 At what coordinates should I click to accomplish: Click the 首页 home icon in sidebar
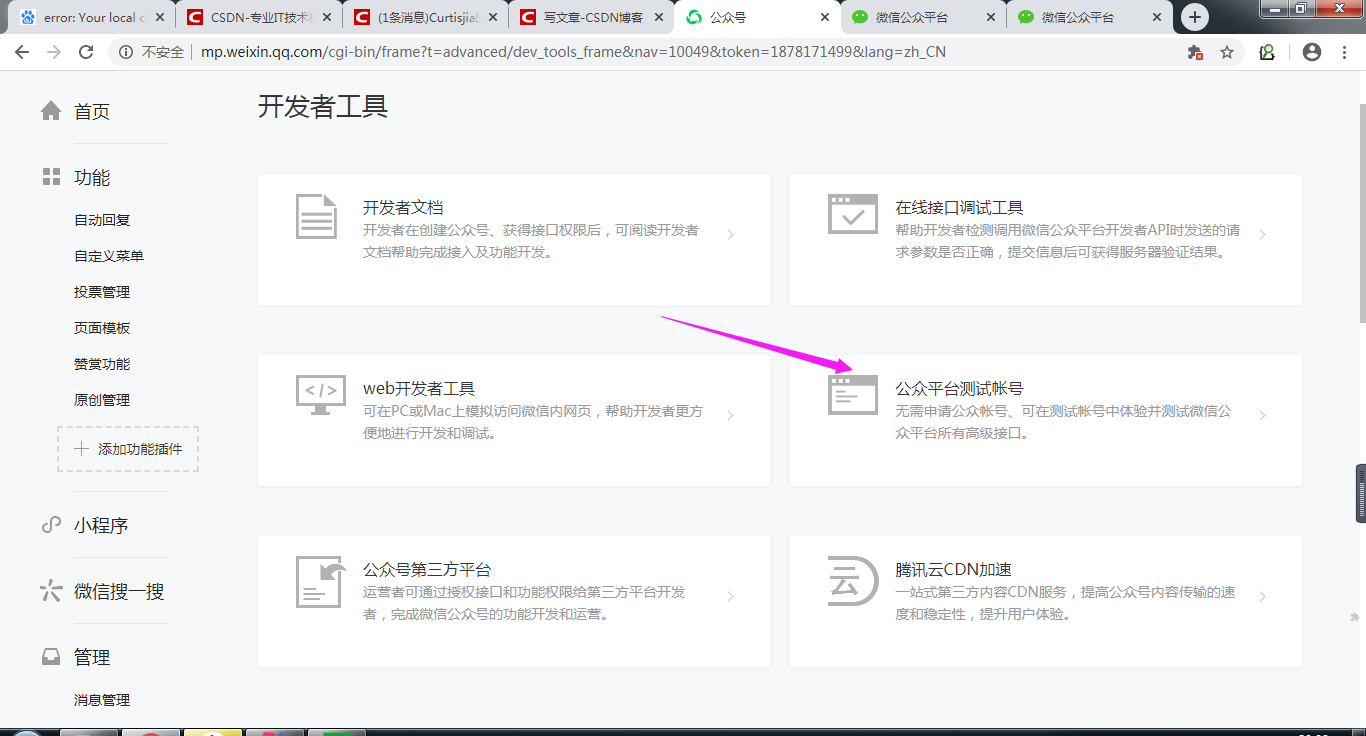pos(51,111)
